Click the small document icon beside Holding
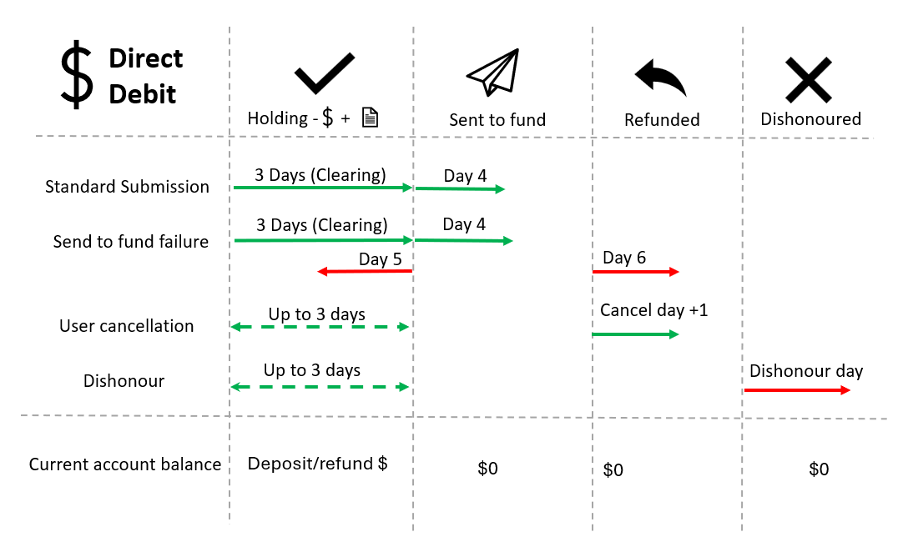 pos(370,117)
